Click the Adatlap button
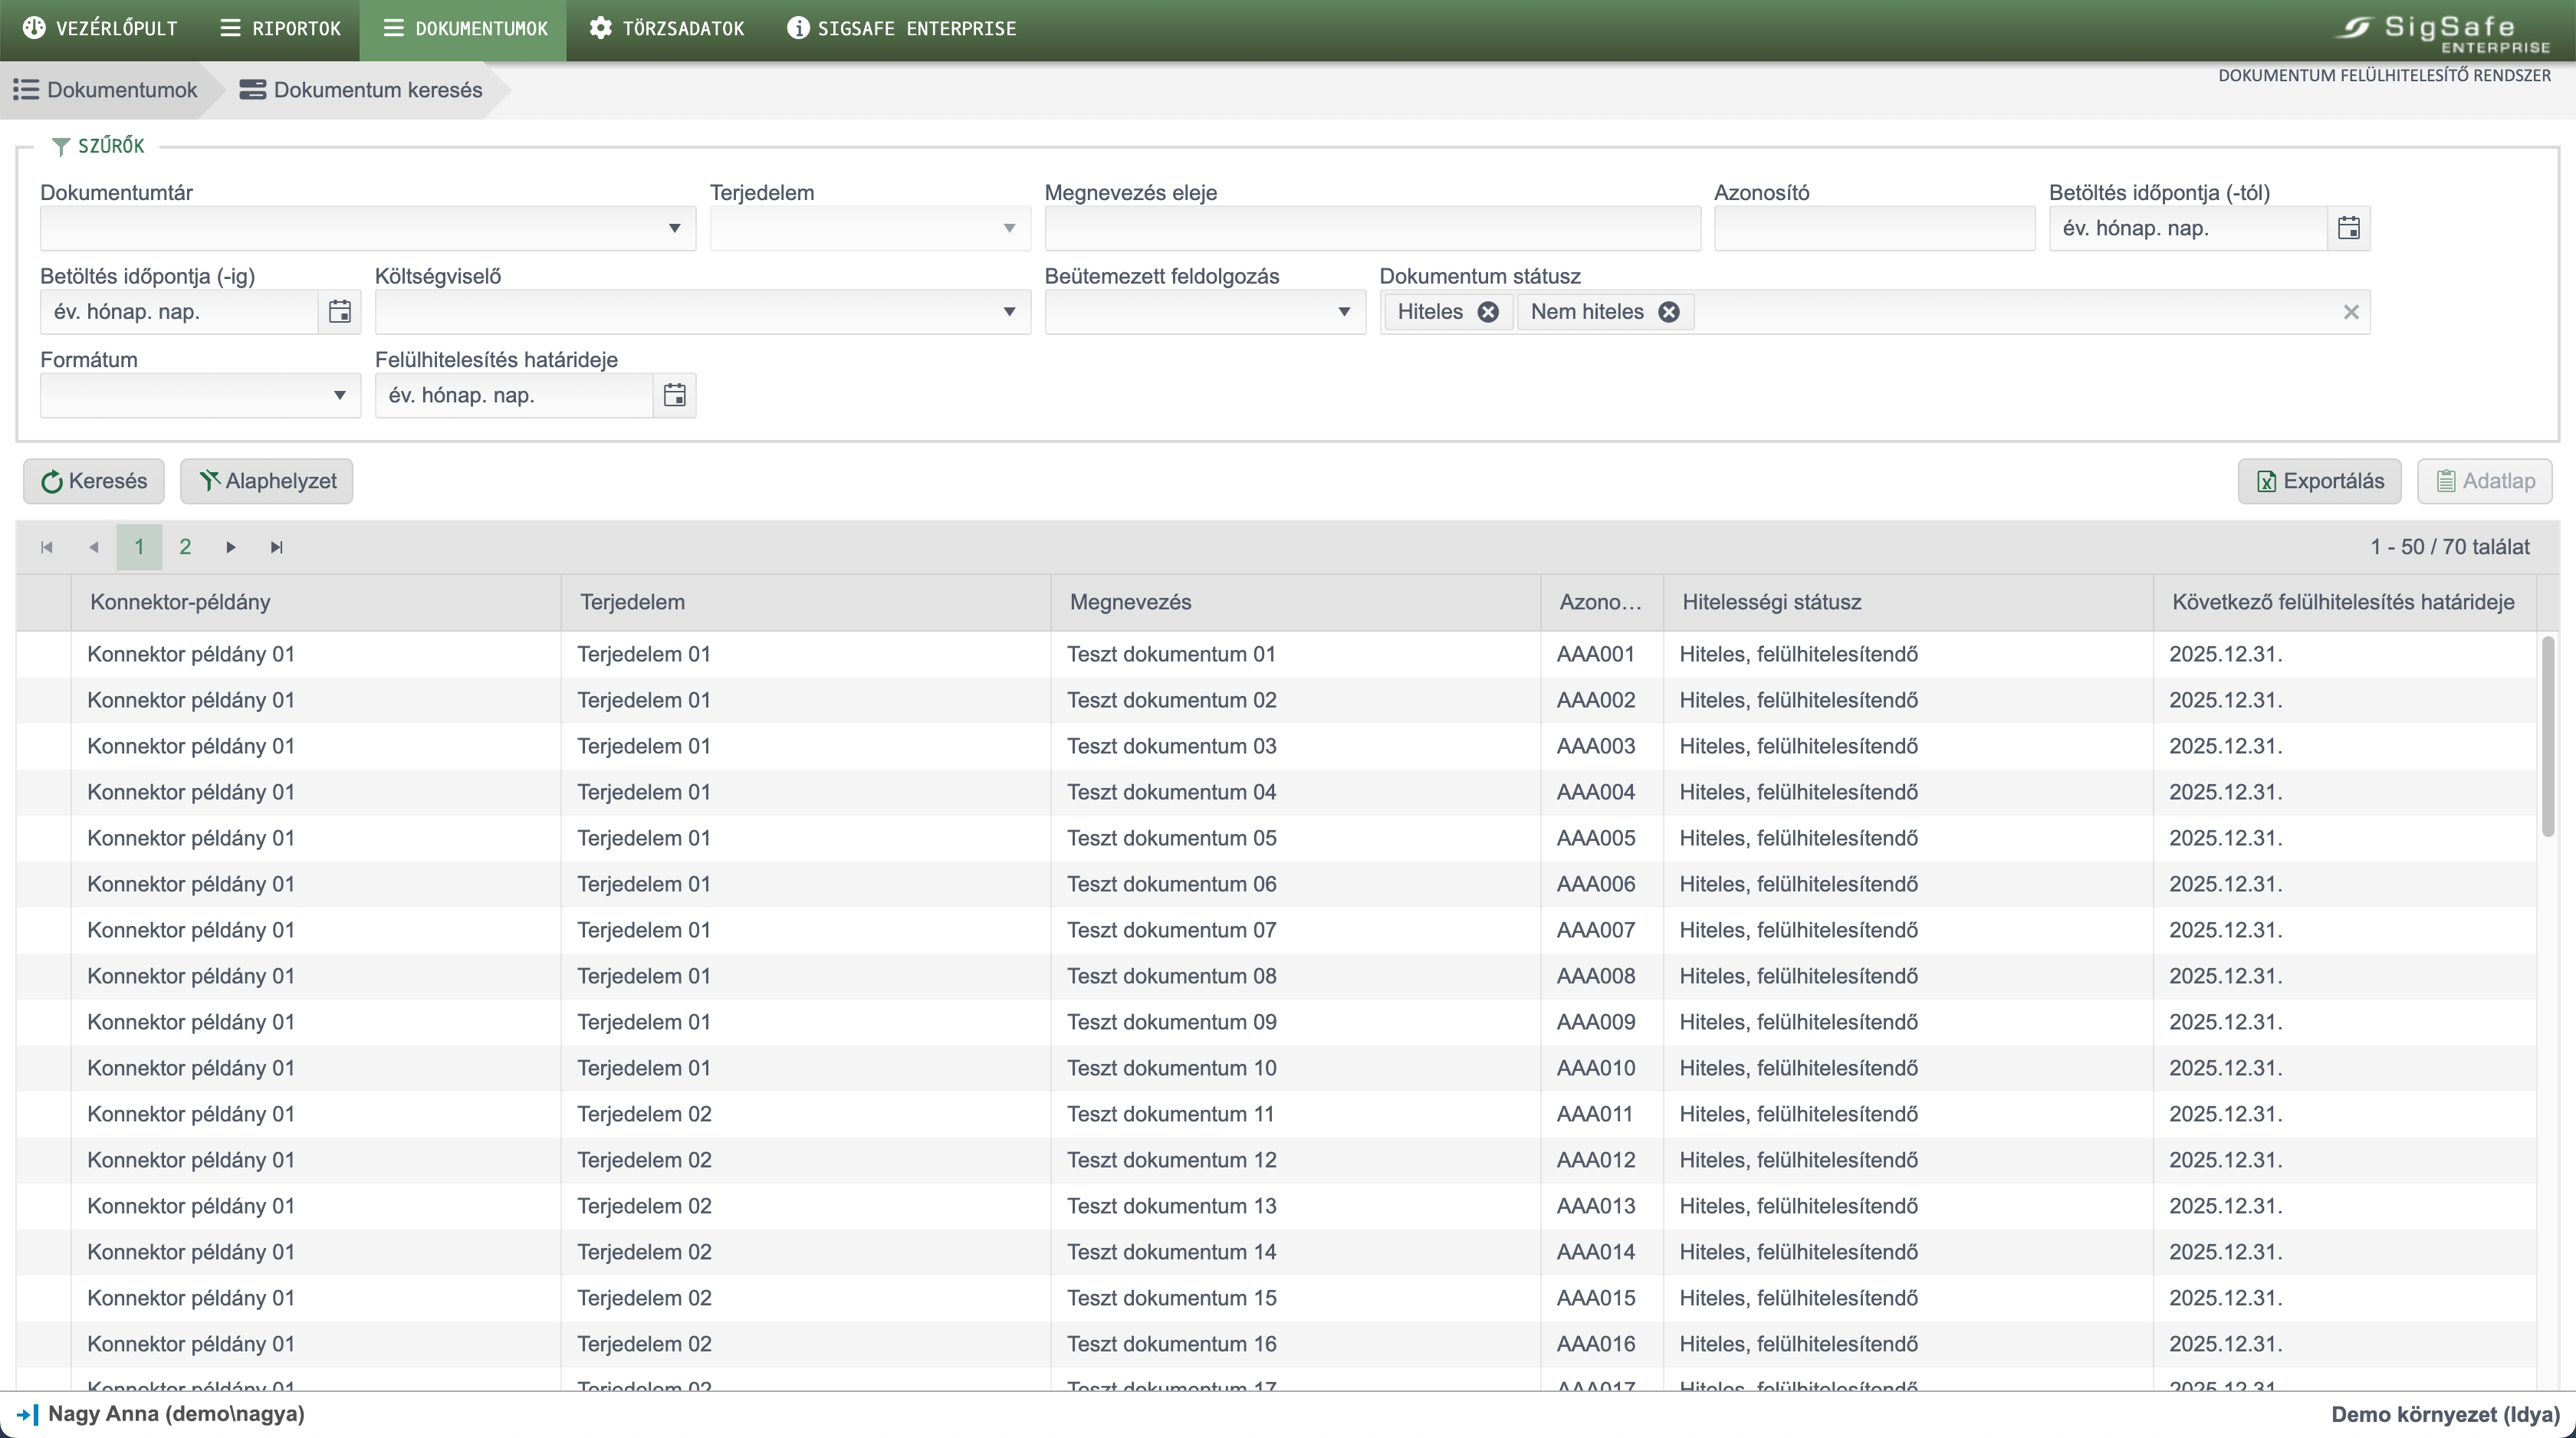This screenshot has height=1438, width=2576. click(2484, 481)
